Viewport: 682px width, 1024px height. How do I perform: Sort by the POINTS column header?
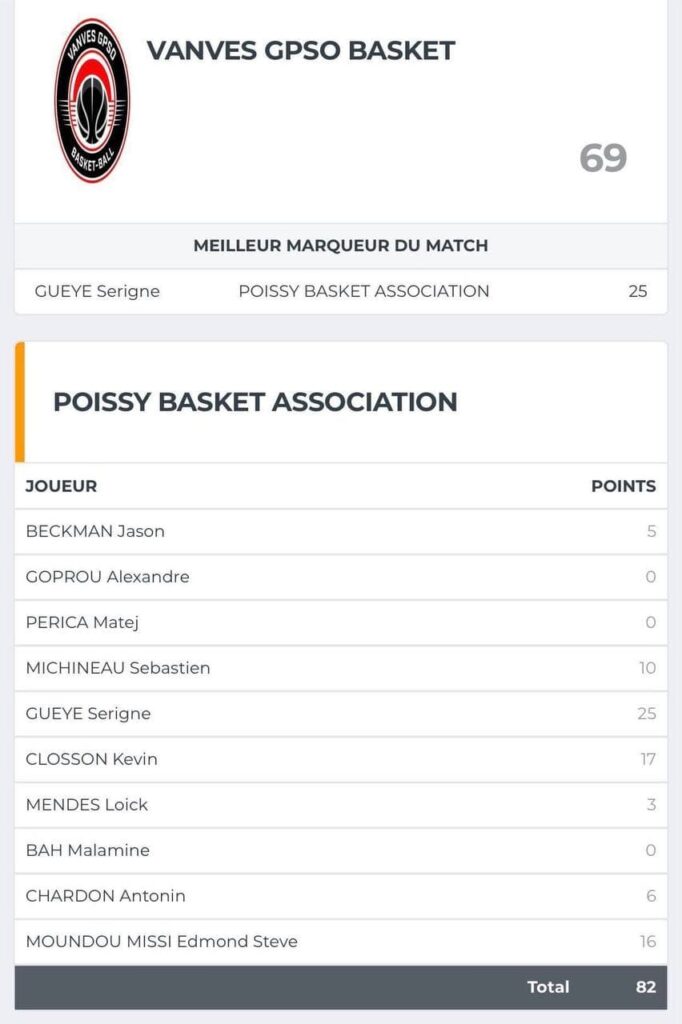pos(623,486)
